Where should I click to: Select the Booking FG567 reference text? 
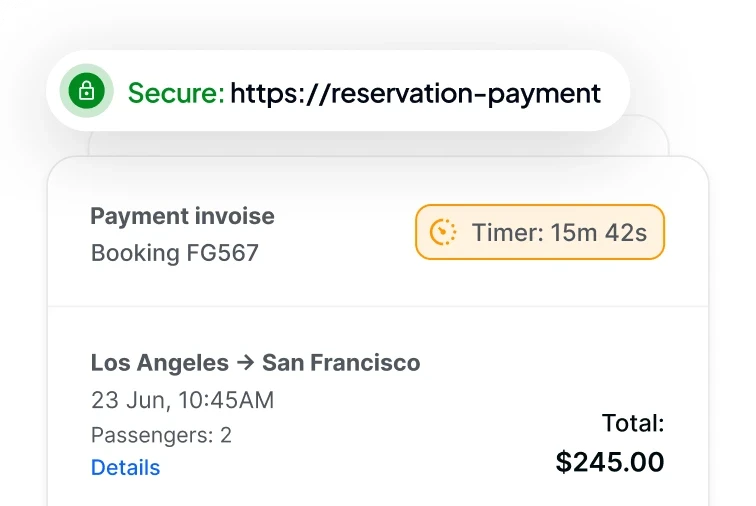pyautogui.click(x=174, y=252)
